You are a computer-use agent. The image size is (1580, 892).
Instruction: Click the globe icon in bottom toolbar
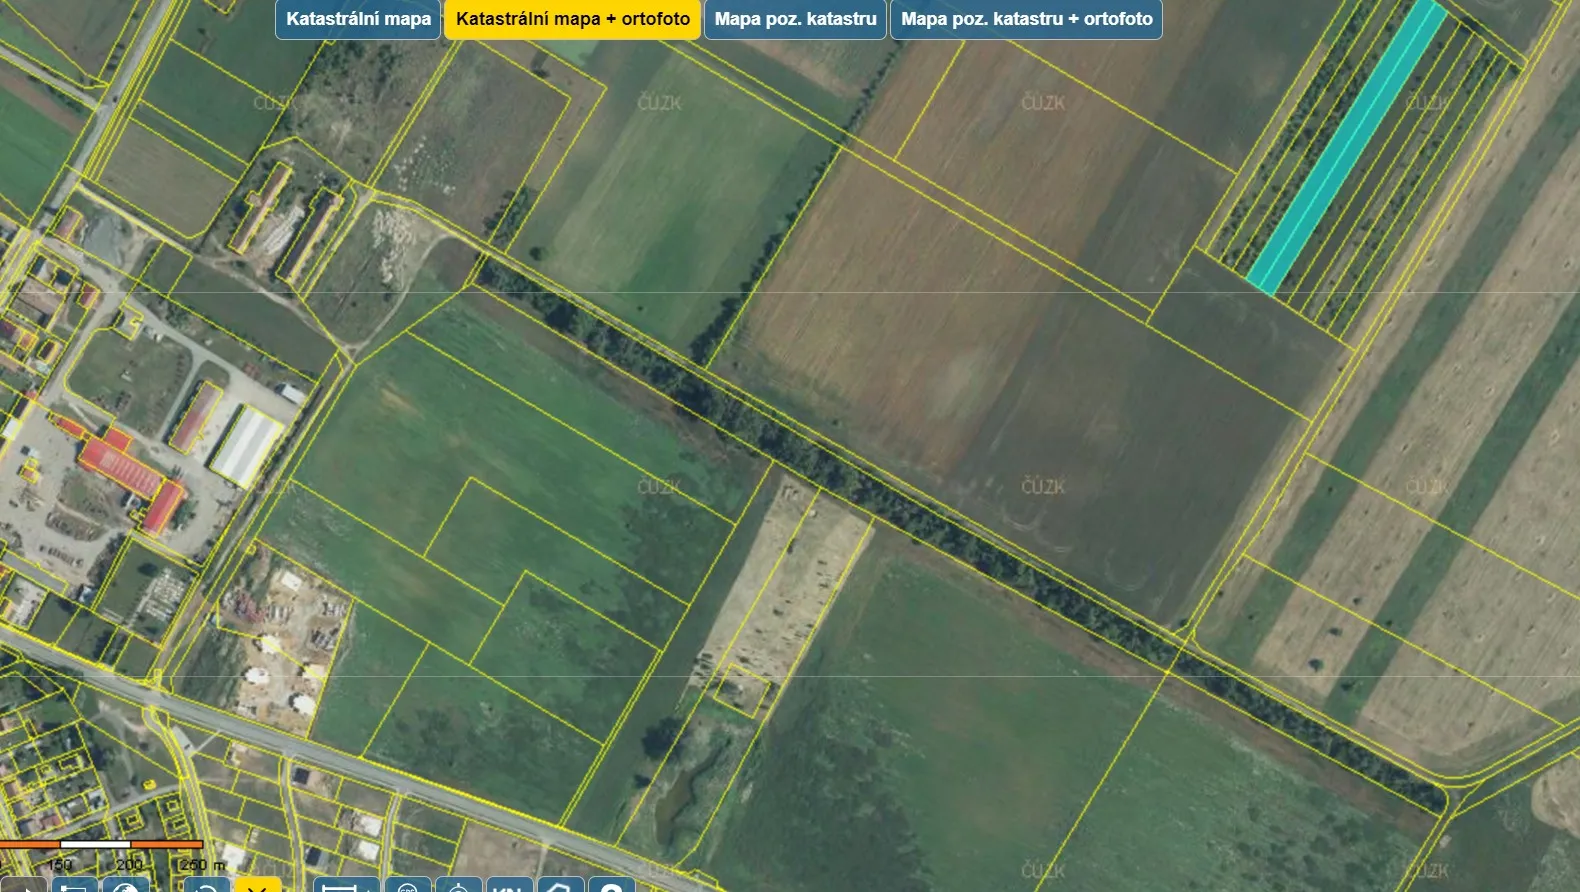pos(125,884)
